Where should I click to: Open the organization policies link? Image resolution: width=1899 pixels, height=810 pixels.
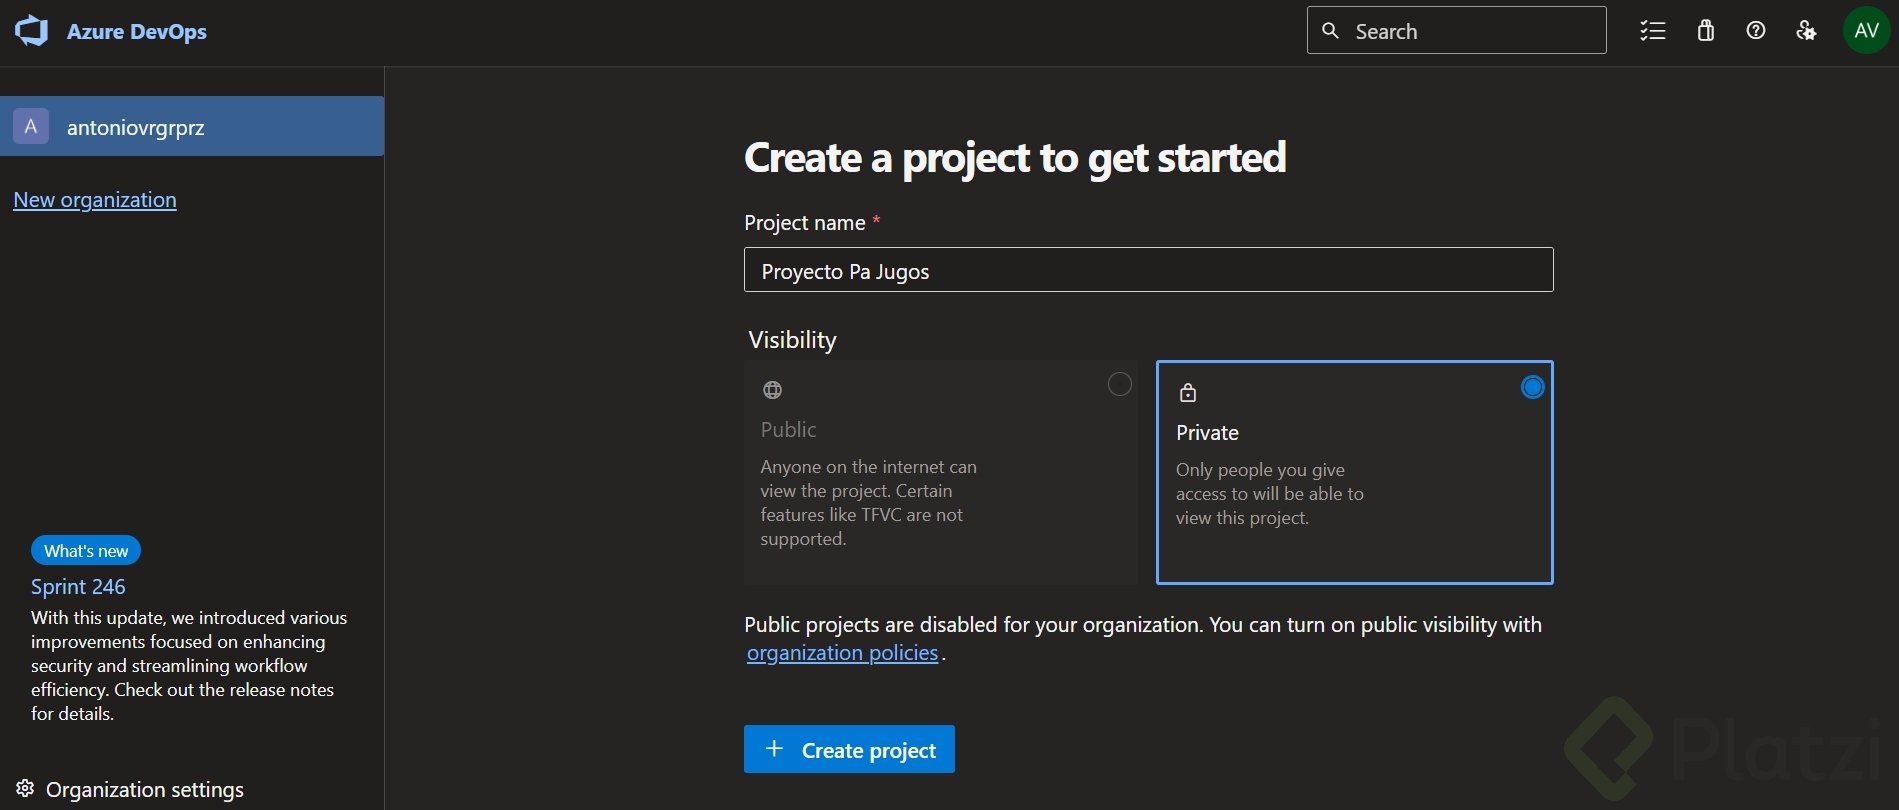coord(842,653)
